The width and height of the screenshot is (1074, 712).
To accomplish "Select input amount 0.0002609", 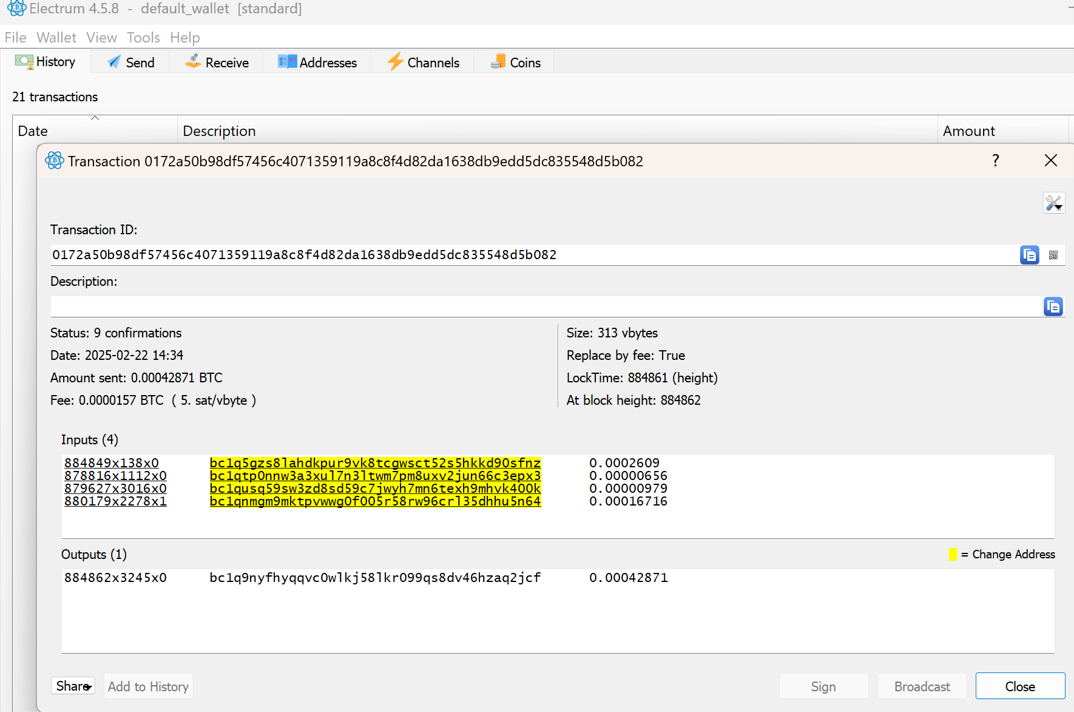I will pyautogui.click(x=624, y=463).
